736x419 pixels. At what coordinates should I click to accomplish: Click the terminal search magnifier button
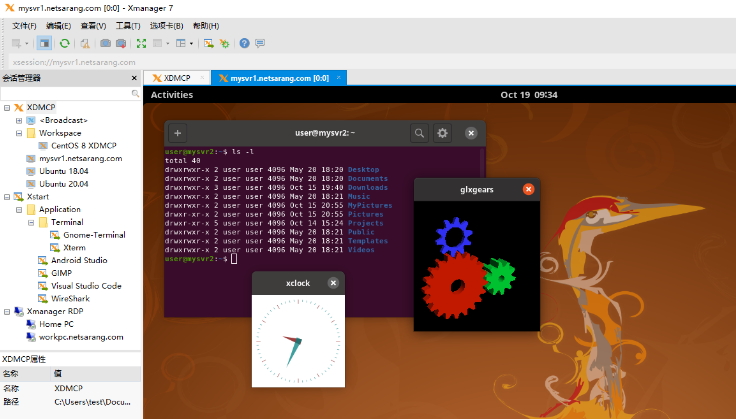point(419,133)
